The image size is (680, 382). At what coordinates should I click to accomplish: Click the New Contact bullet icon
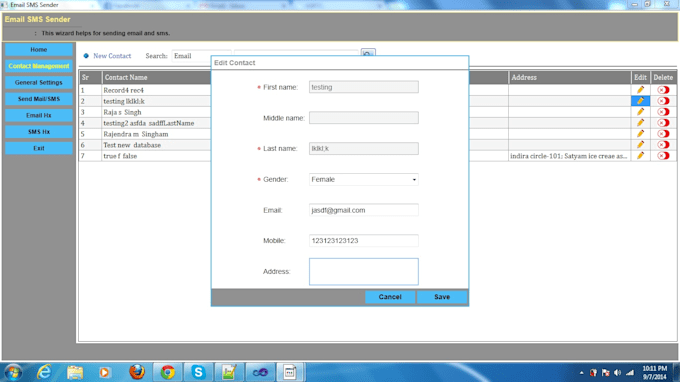pos(86,56)
